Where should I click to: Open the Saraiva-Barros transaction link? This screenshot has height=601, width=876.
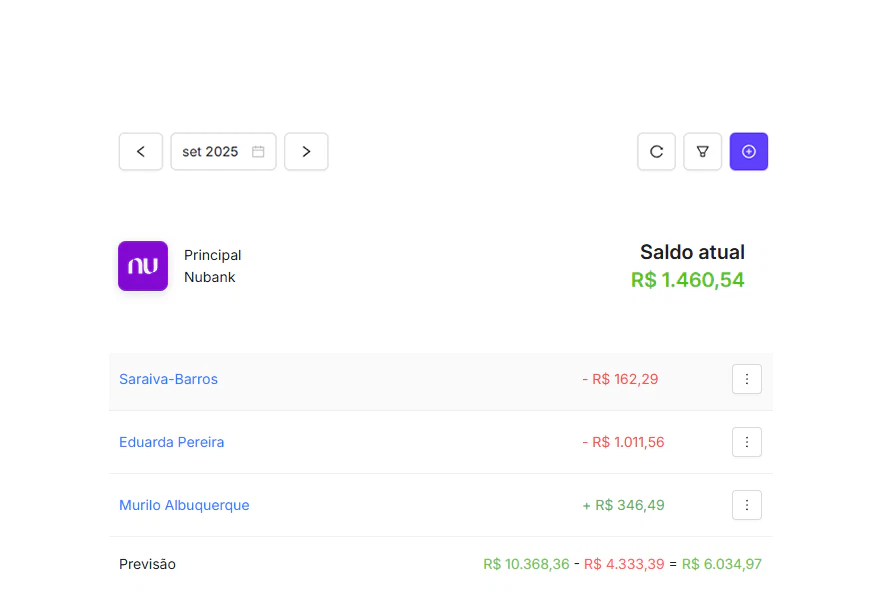coord(168,379)
